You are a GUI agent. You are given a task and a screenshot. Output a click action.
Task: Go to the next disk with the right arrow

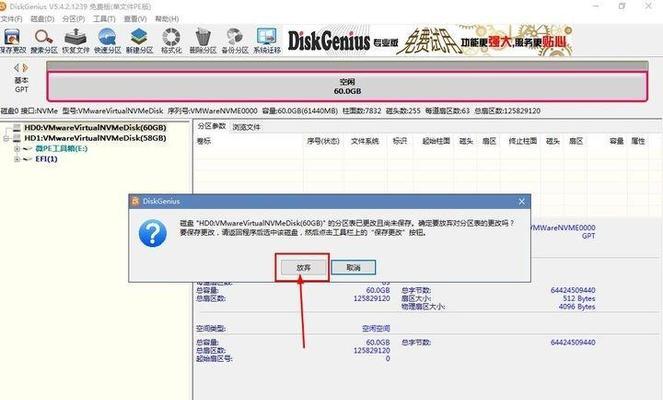tap(25, 68)
